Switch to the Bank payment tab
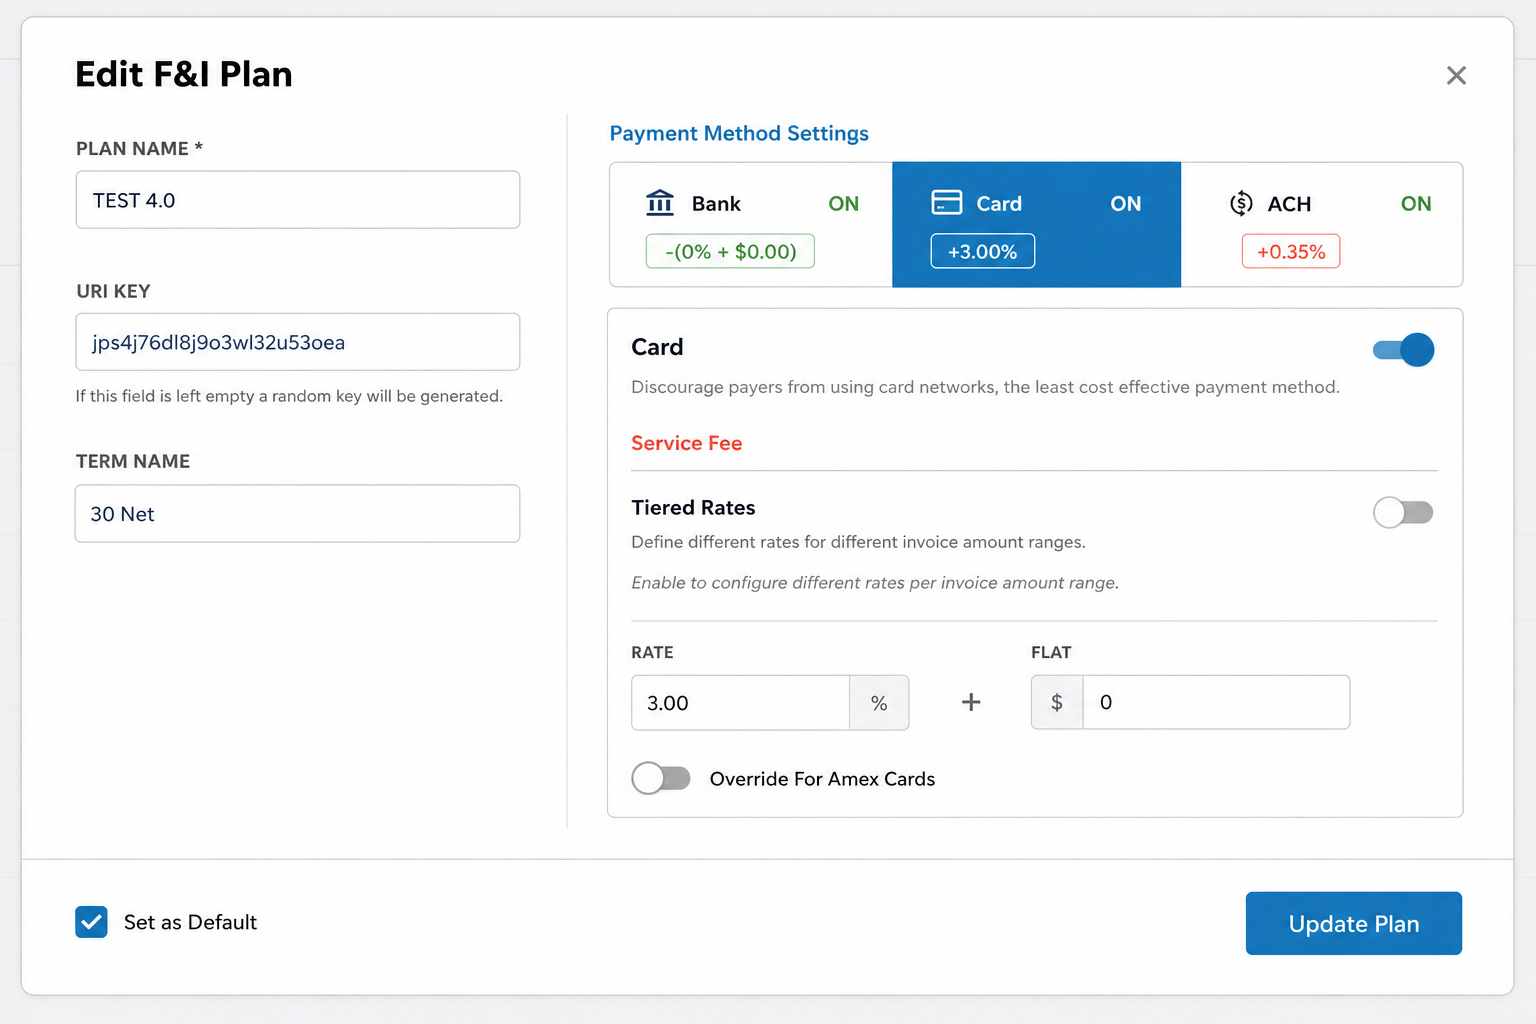This screenshot has width=1536, height=1024. click(x=751, y=225)
